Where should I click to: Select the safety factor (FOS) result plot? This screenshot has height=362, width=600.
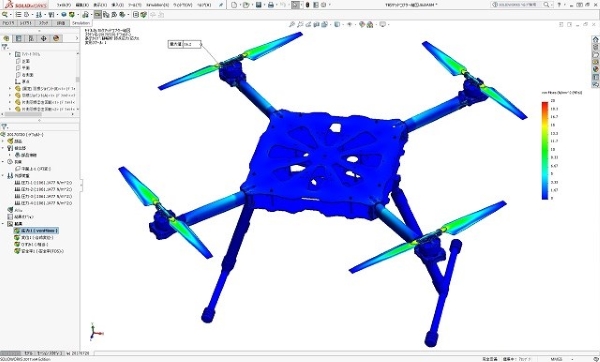point(39,251)
